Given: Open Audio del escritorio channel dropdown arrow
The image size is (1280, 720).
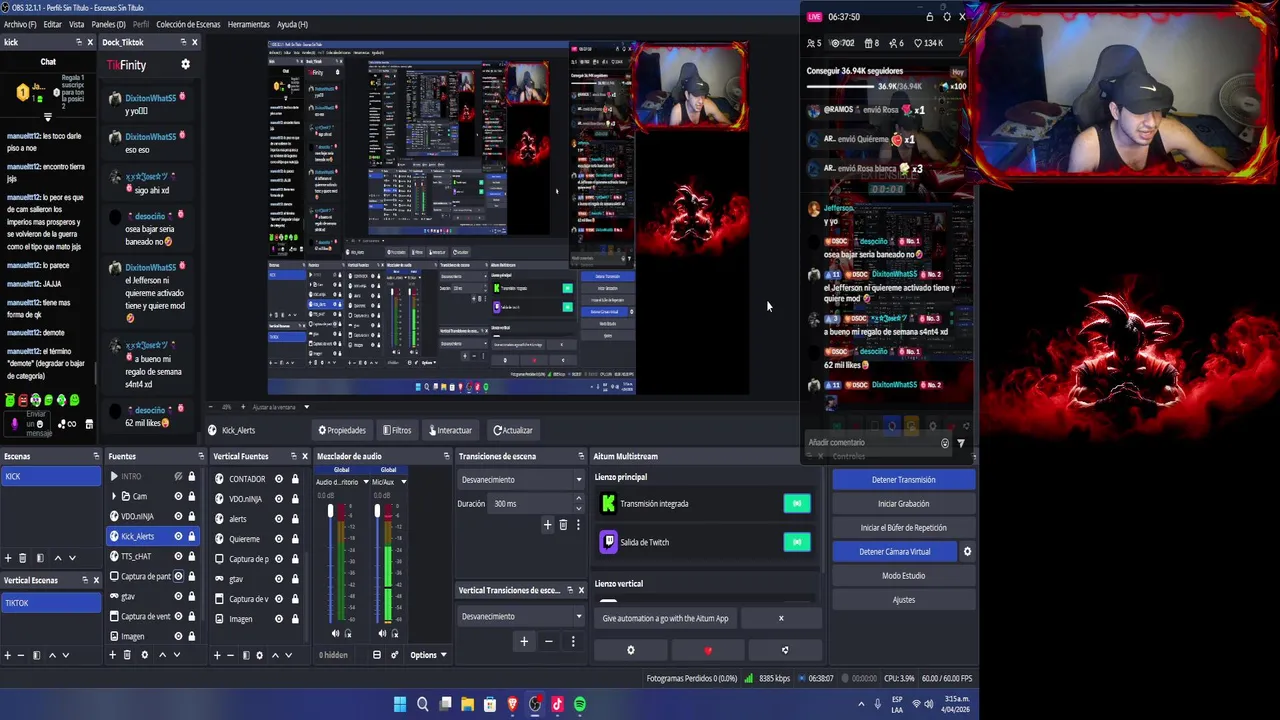Looking at the screenshot, I should coord(365,482).
